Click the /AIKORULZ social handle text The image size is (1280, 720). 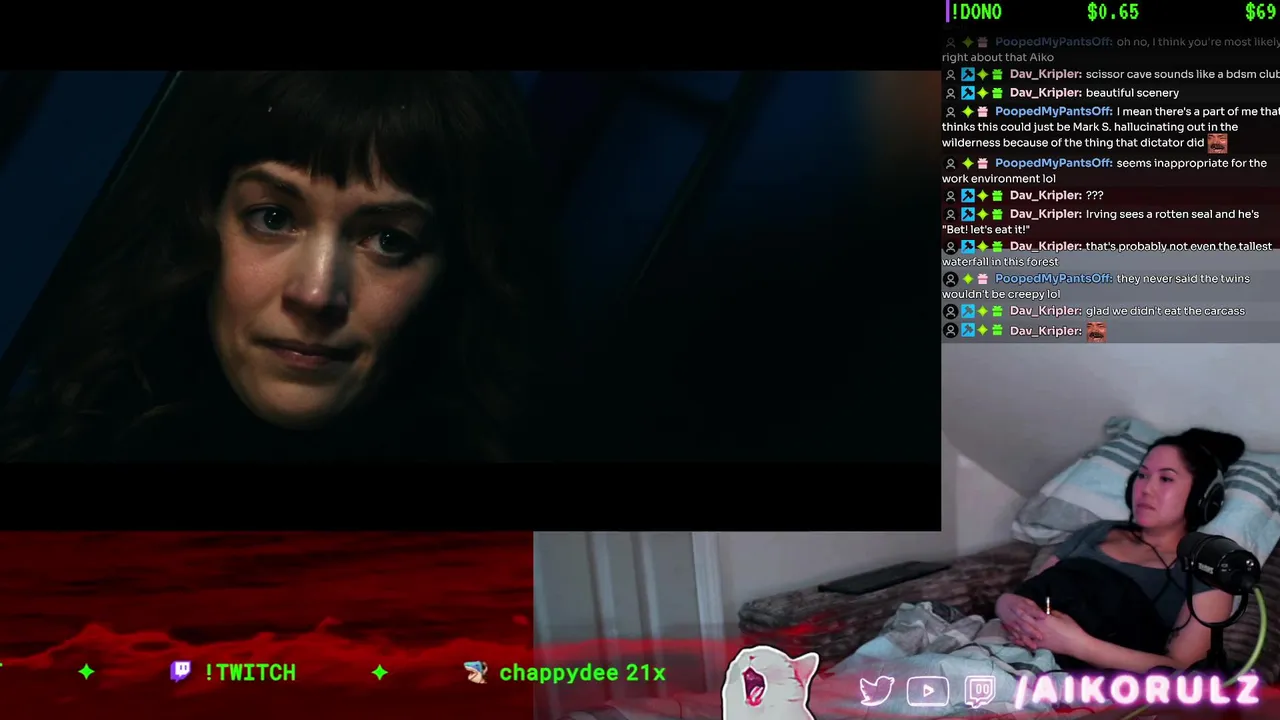point(1138,690)
